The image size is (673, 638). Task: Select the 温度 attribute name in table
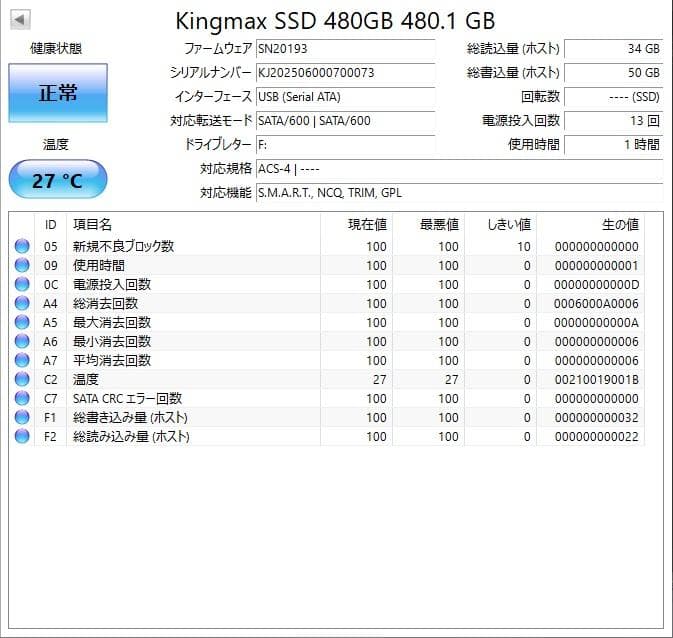pos(86,380)
